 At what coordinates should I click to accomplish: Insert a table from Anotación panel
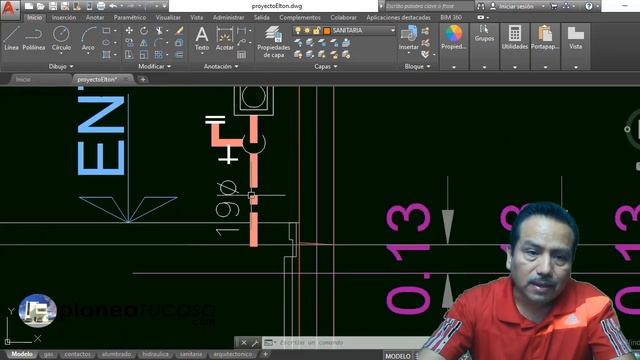click(x=242, y=55)
